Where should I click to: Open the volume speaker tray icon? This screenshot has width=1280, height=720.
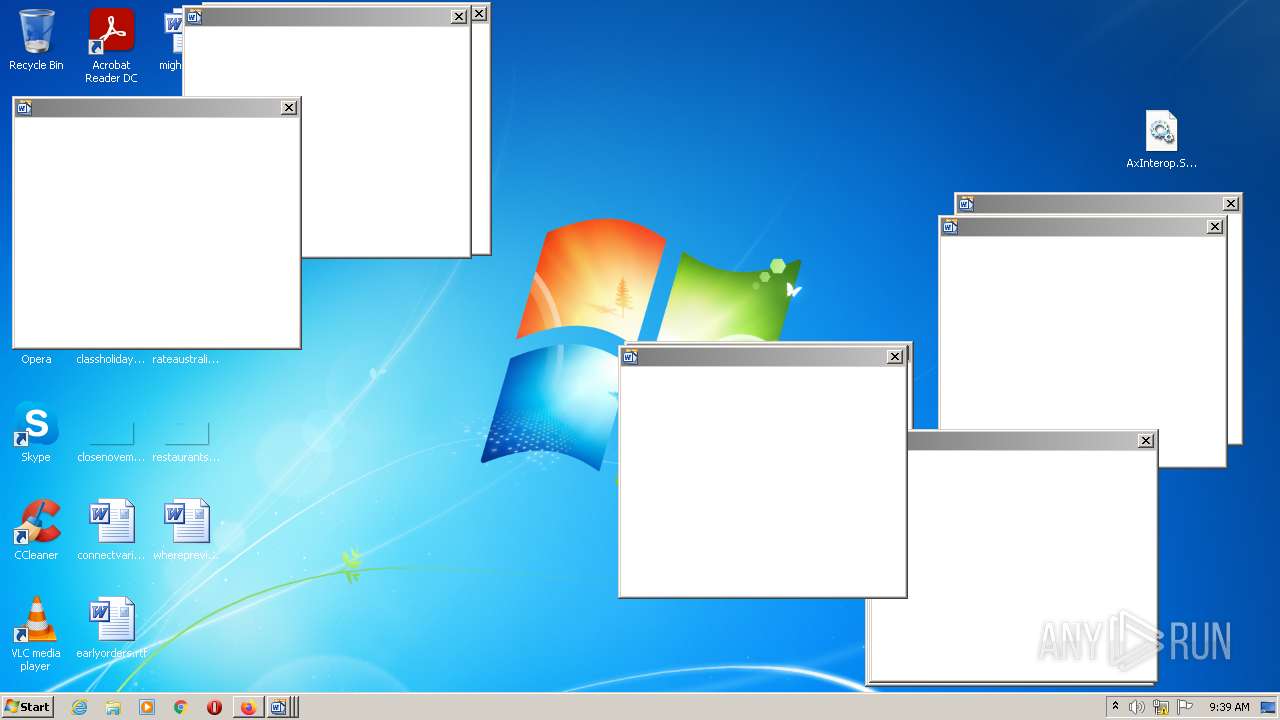click(x=1137, y=707)
